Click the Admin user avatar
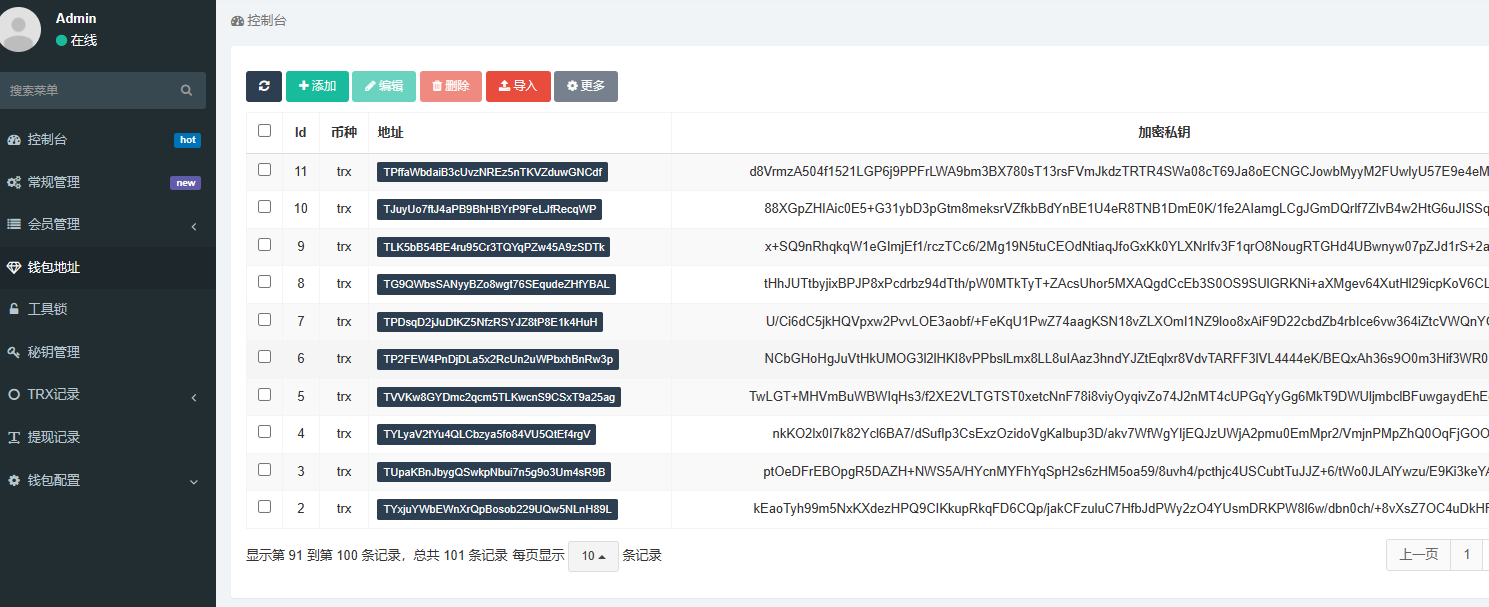Viewport: 1489px width, 607px height. click(x=20, y=29)
